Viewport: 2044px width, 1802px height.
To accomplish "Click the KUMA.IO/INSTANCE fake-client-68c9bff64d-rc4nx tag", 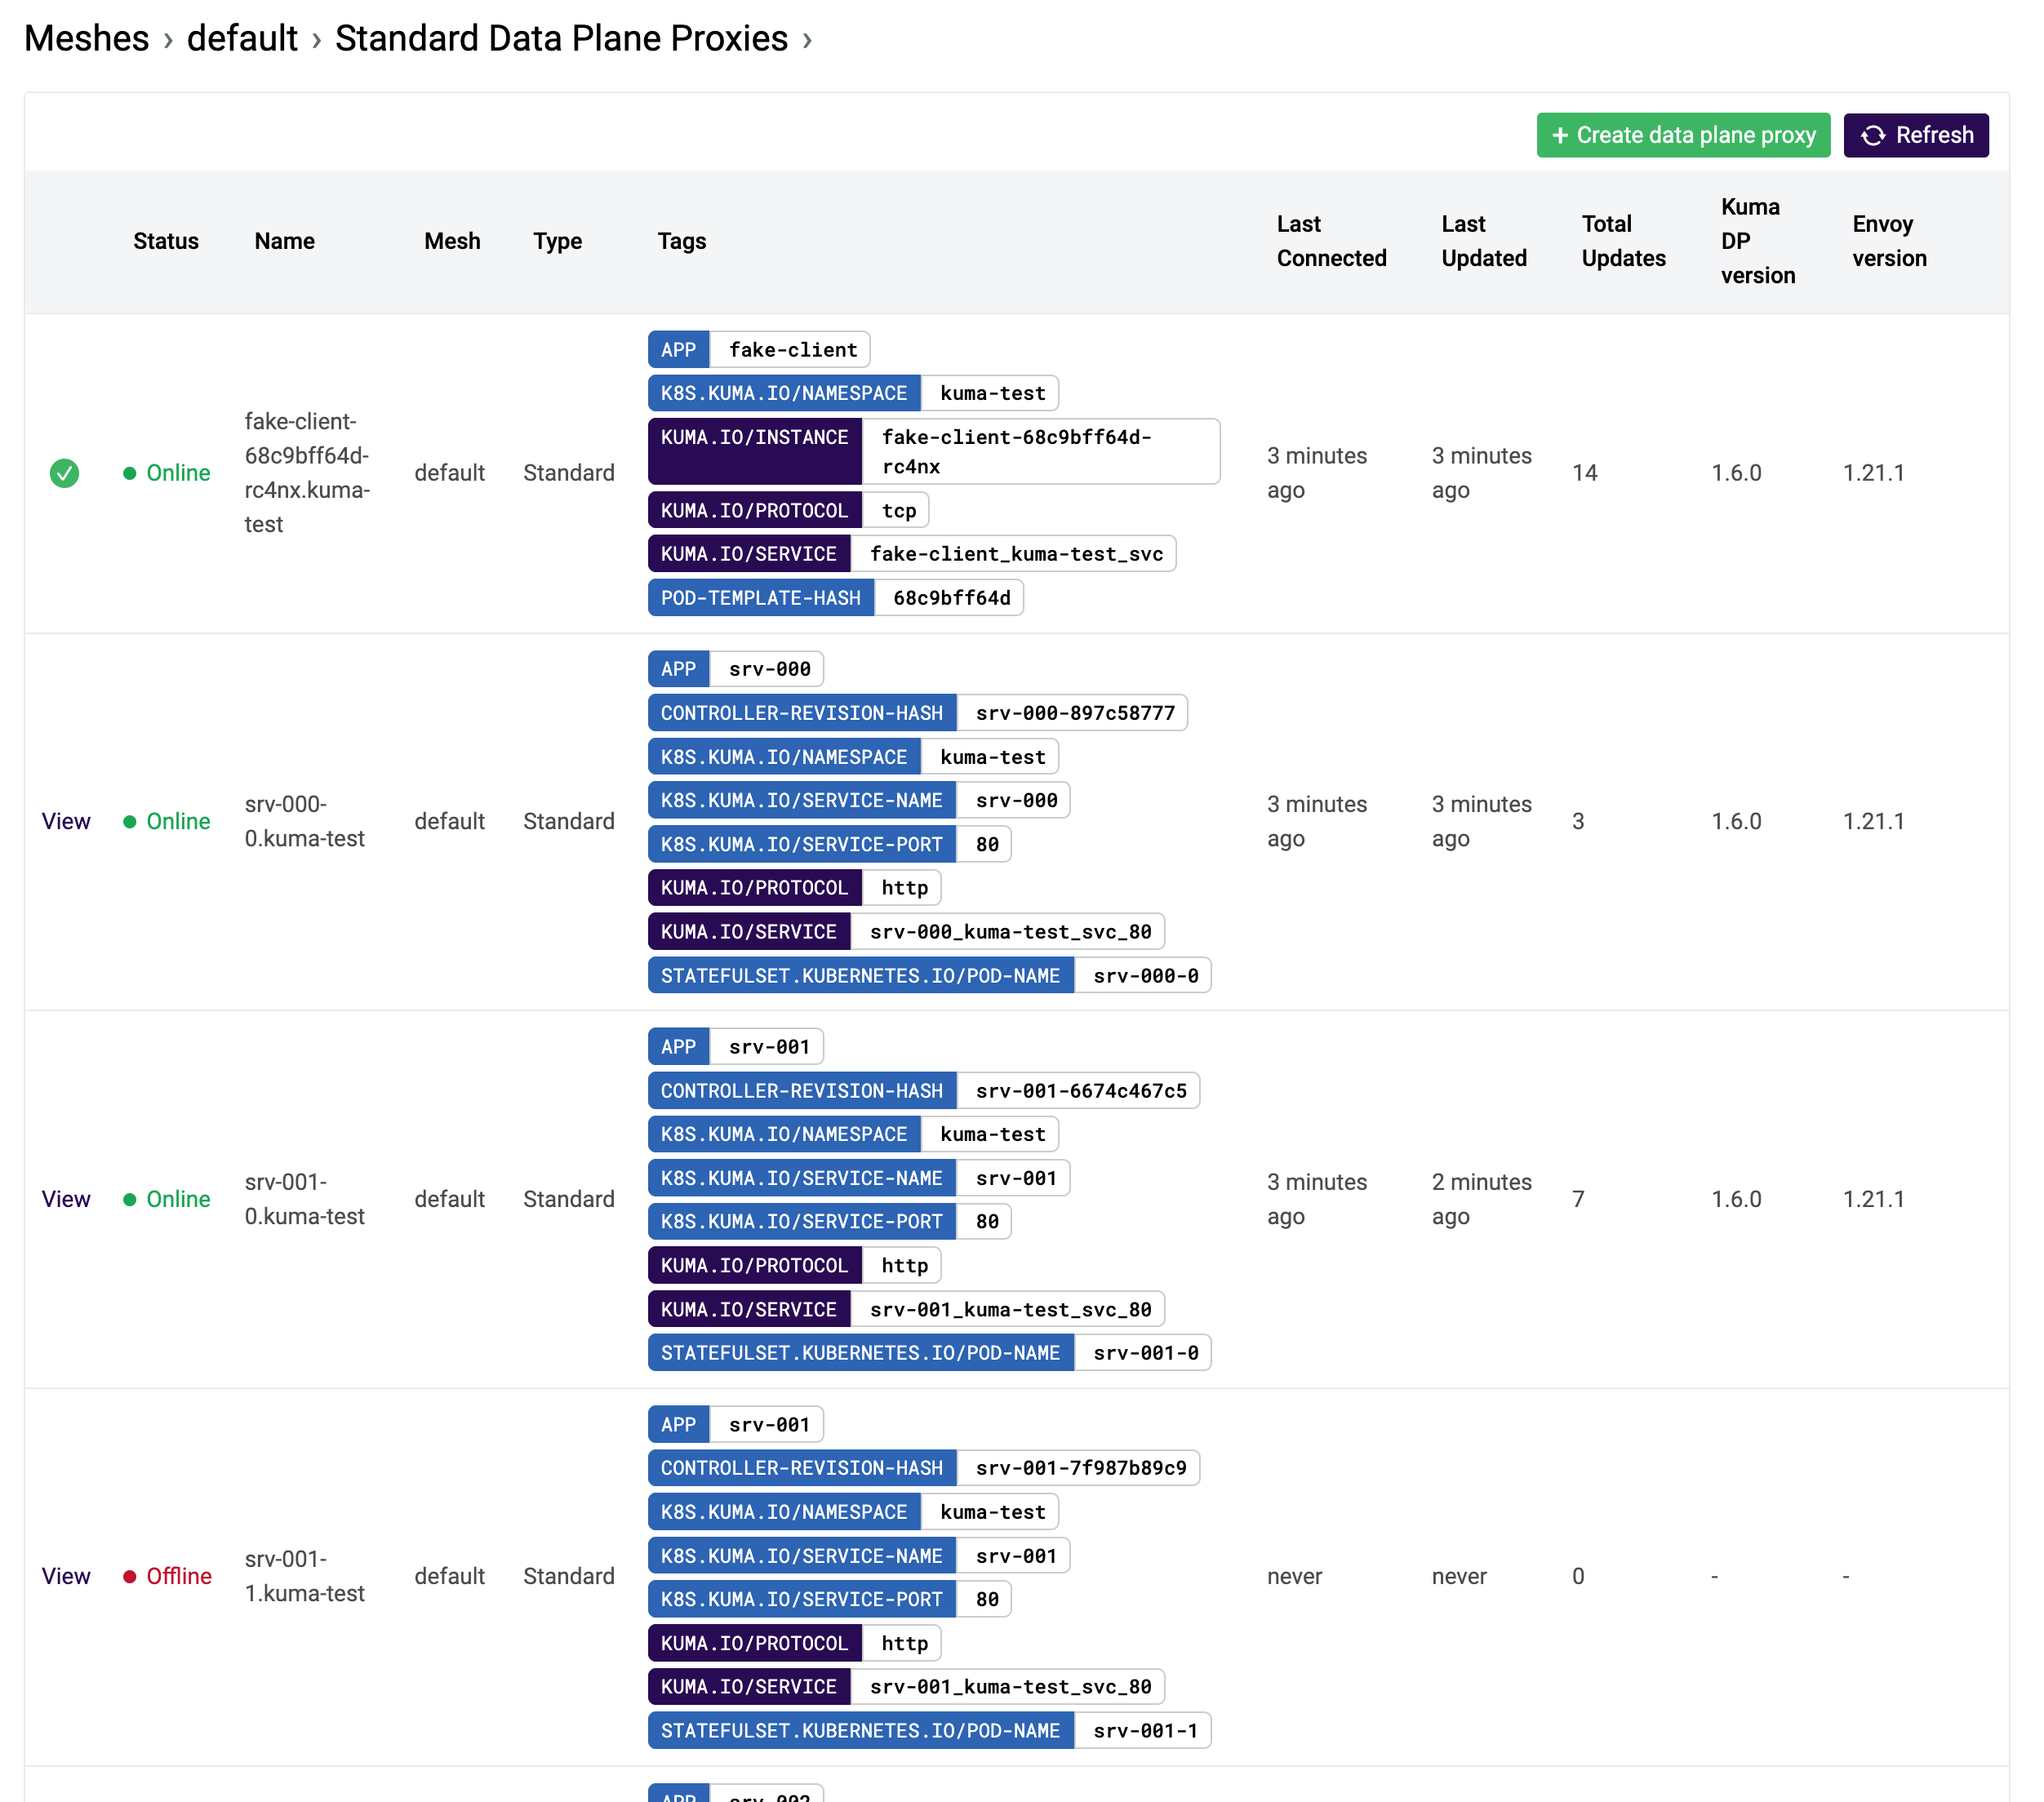I will pyautogui.click(x=934, y=452).
